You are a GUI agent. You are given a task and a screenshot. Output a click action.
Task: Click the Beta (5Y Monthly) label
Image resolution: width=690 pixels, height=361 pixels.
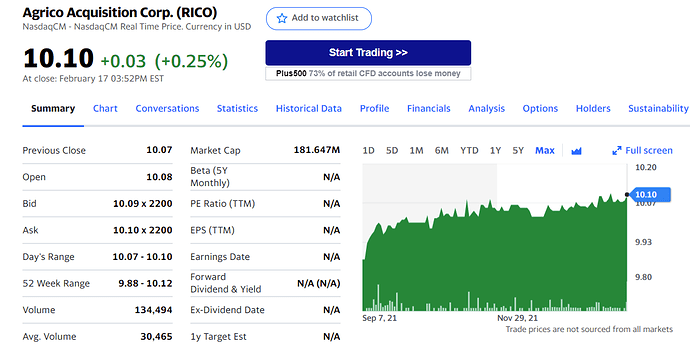point(210,177)
